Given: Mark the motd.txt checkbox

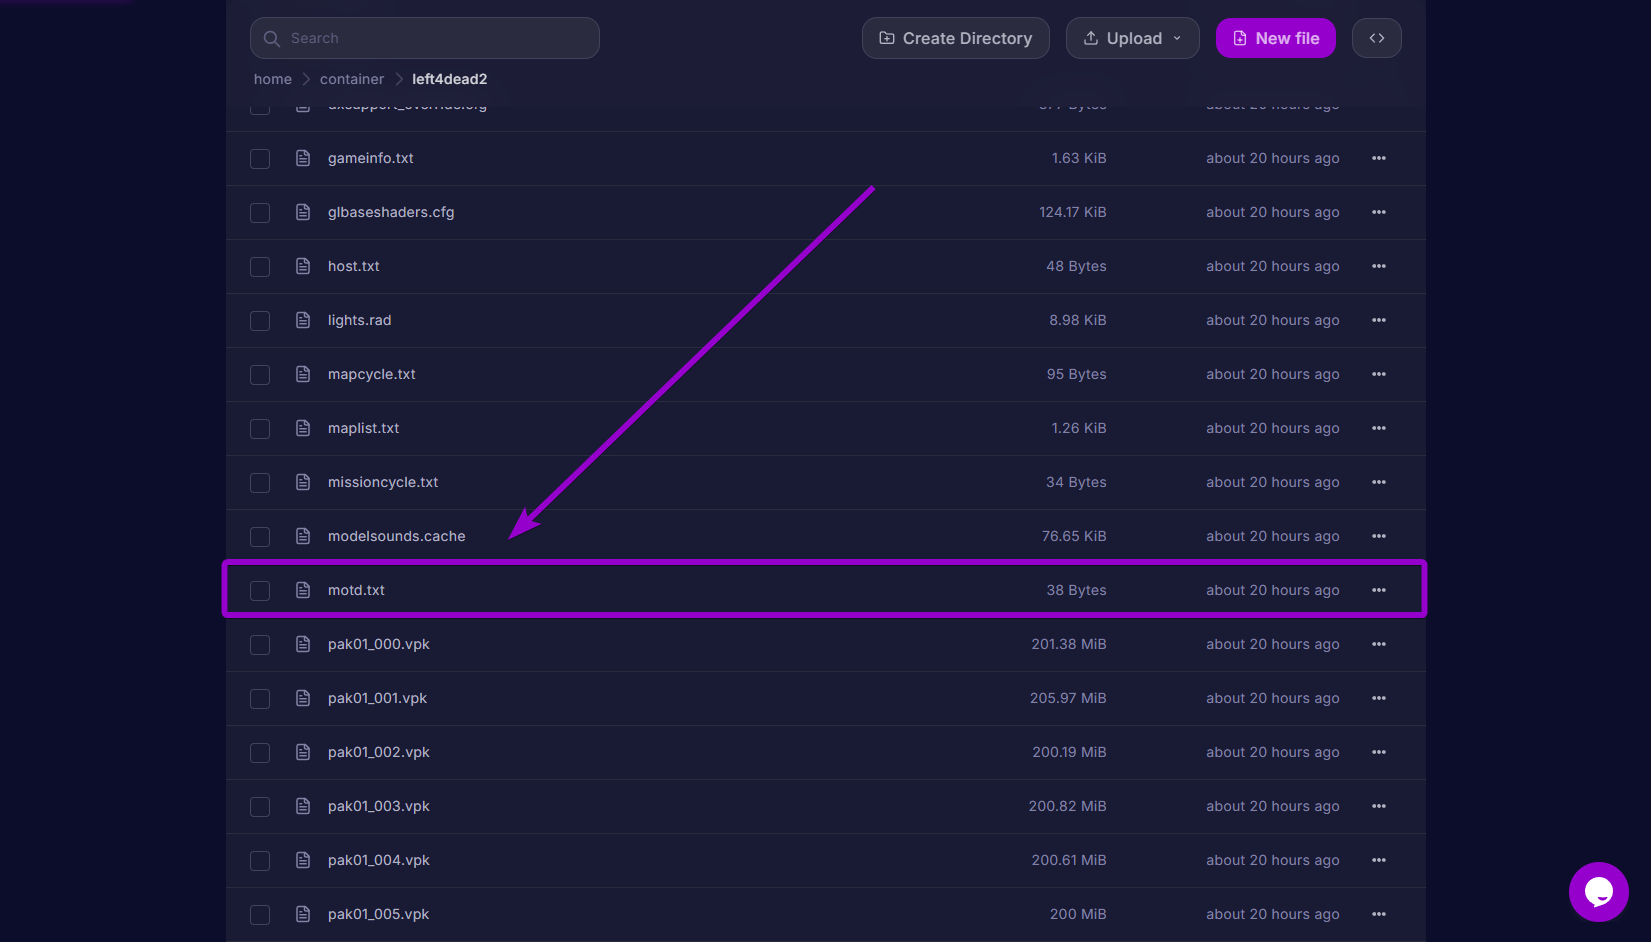Looking at the screenshot, I should pos(260,591).
